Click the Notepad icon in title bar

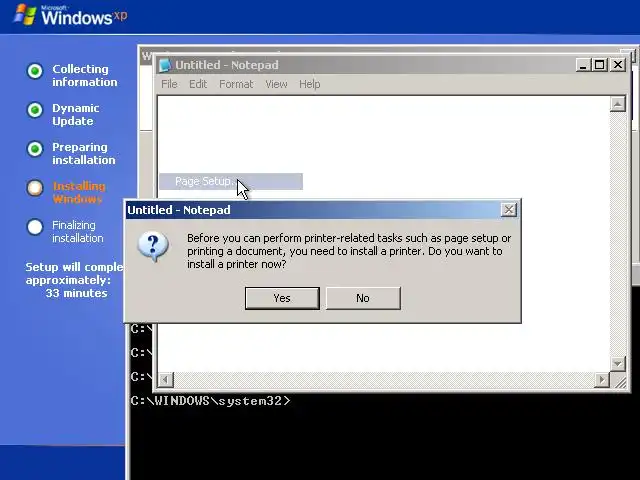click(x=165, y=65)
